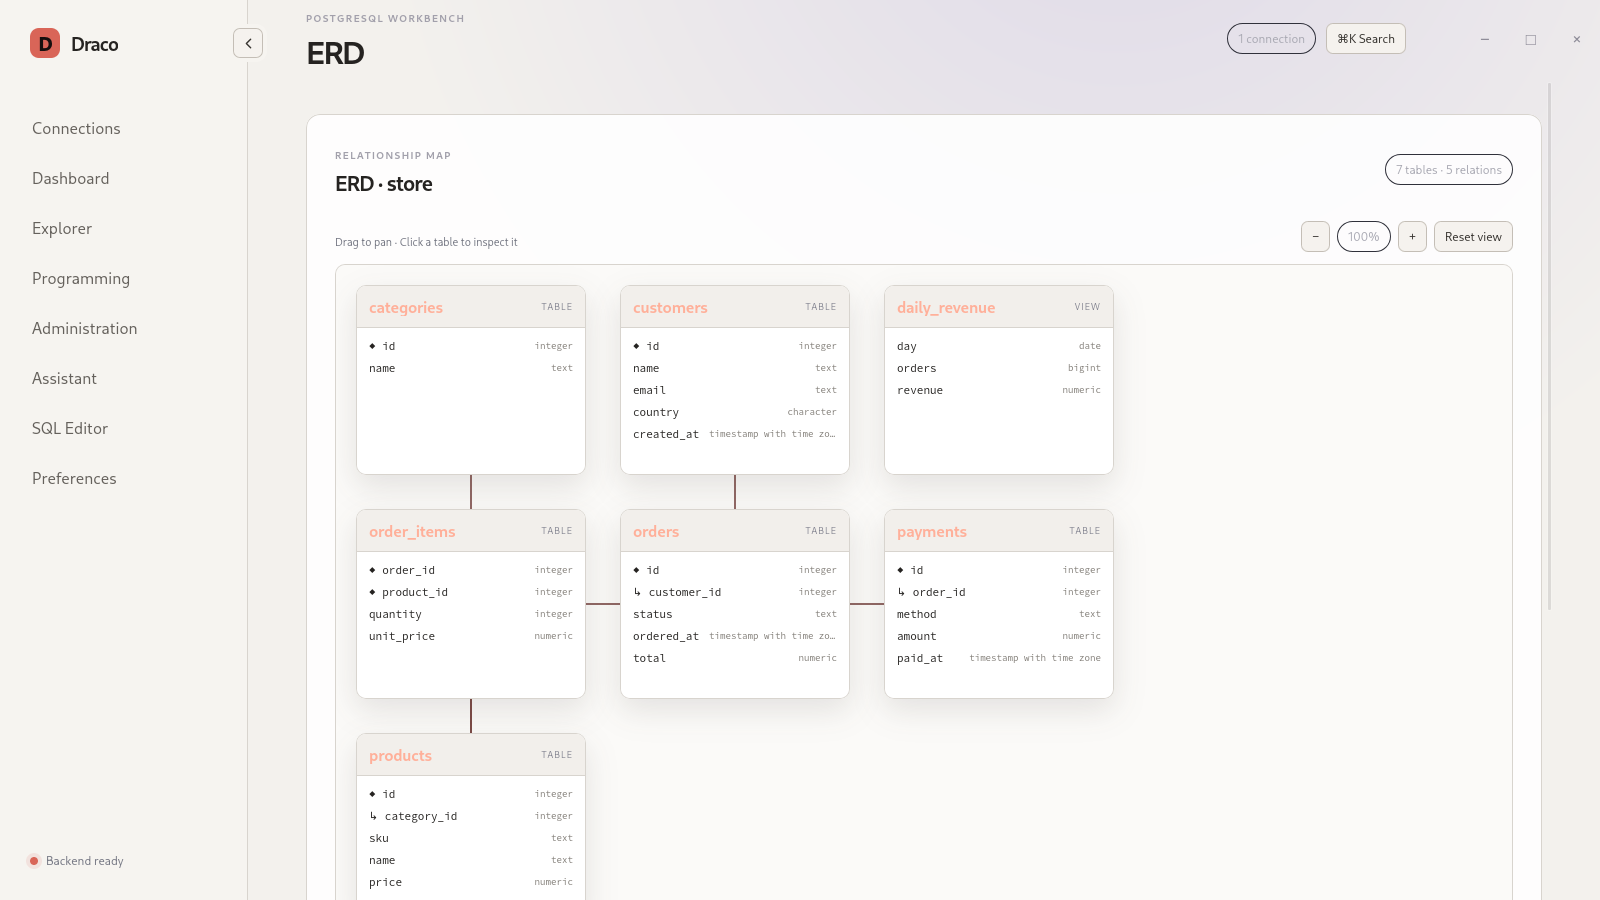Select the revenue column in daily_revenue

point(999,390)
